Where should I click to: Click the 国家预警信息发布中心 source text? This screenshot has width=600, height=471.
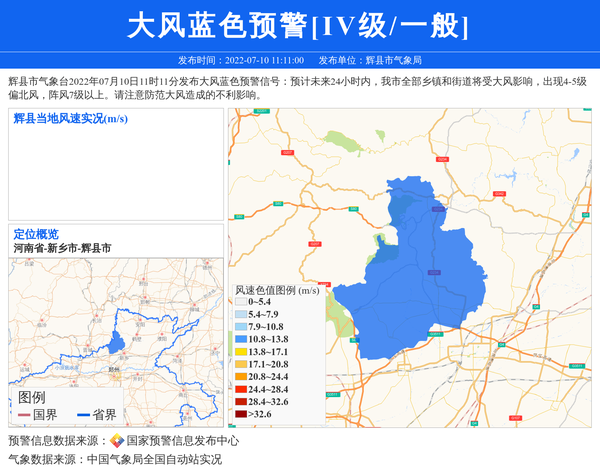182,441
